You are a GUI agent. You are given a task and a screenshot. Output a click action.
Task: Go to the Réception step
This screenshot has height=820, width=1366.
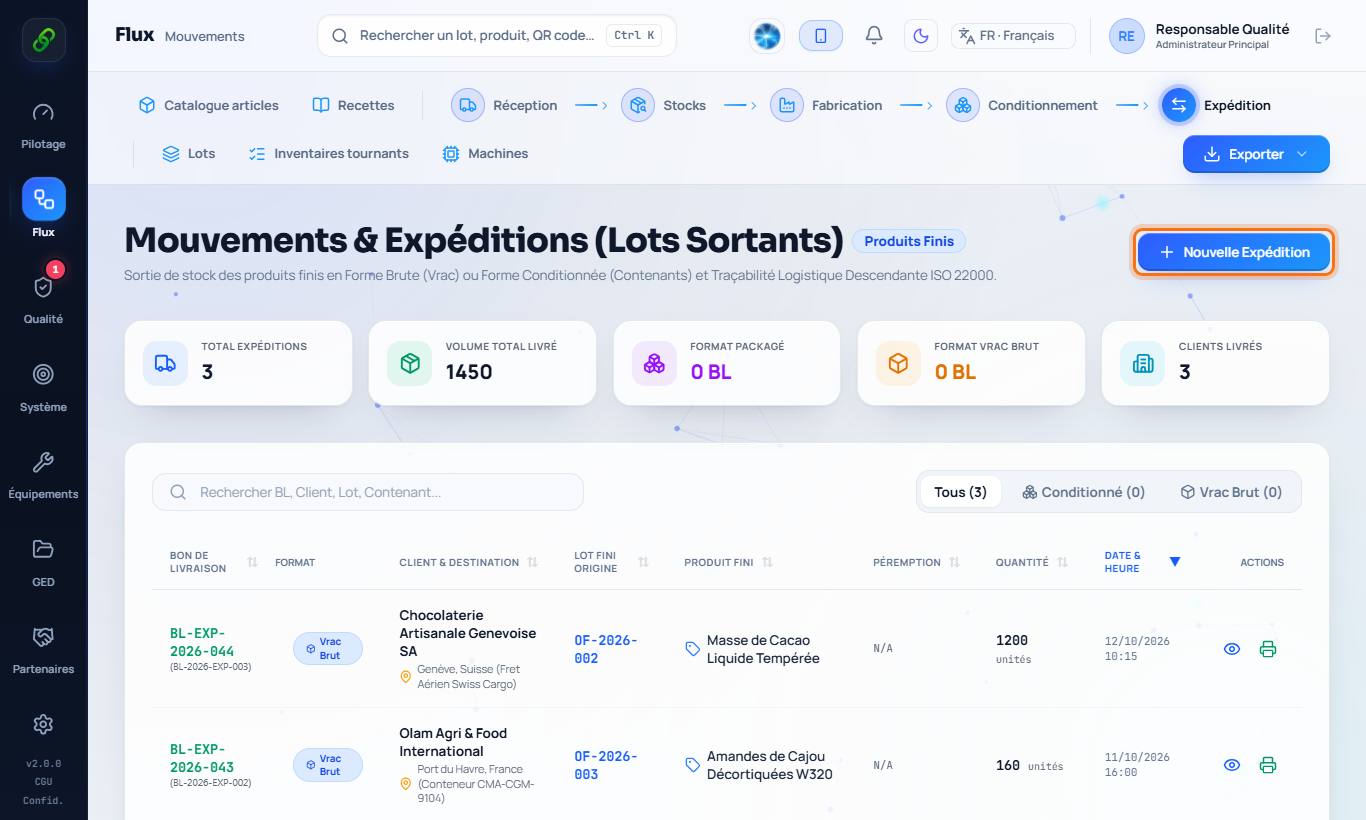[x=505, y=105]
